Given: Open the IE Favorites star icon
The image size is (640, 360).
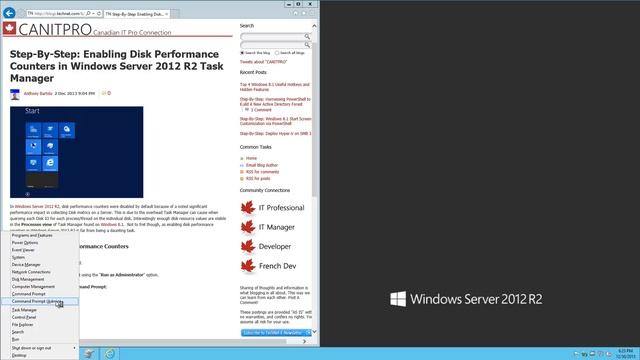Looking at the screenshot, I should (x=304, y=13).
